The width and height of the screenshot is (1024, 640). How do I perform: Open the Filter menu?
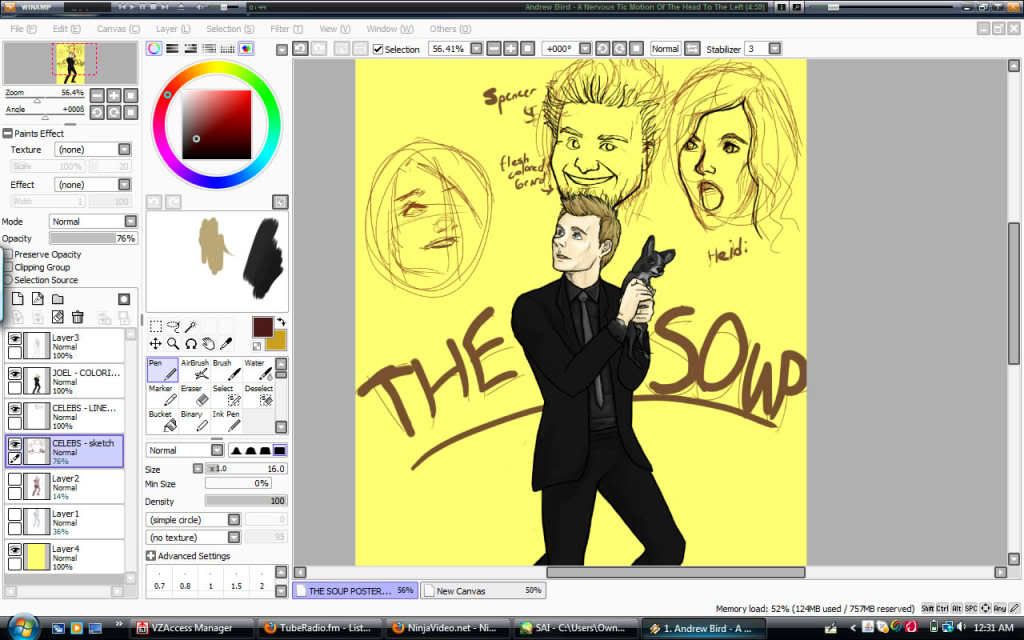click(287, 29)
